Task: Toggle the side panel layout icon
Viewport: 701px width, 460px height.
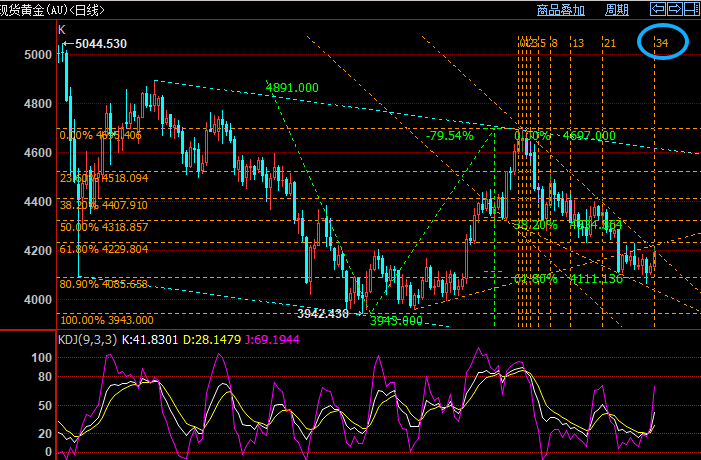Action: point(692,9)
